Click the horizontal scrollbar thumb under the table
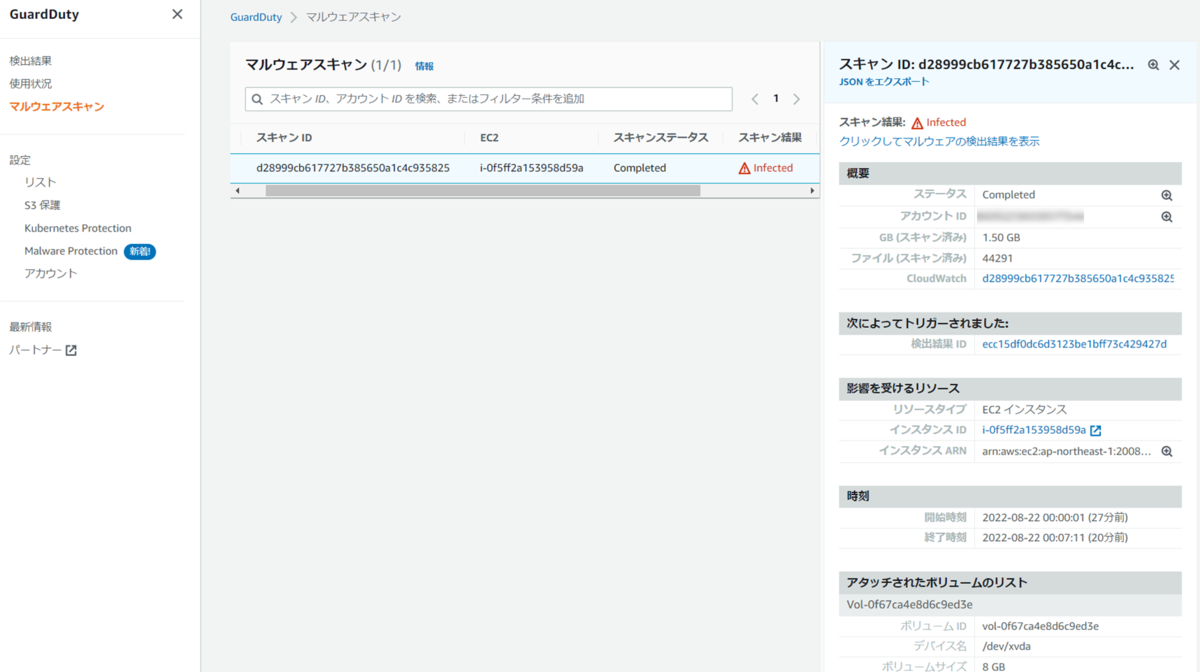 483,190
